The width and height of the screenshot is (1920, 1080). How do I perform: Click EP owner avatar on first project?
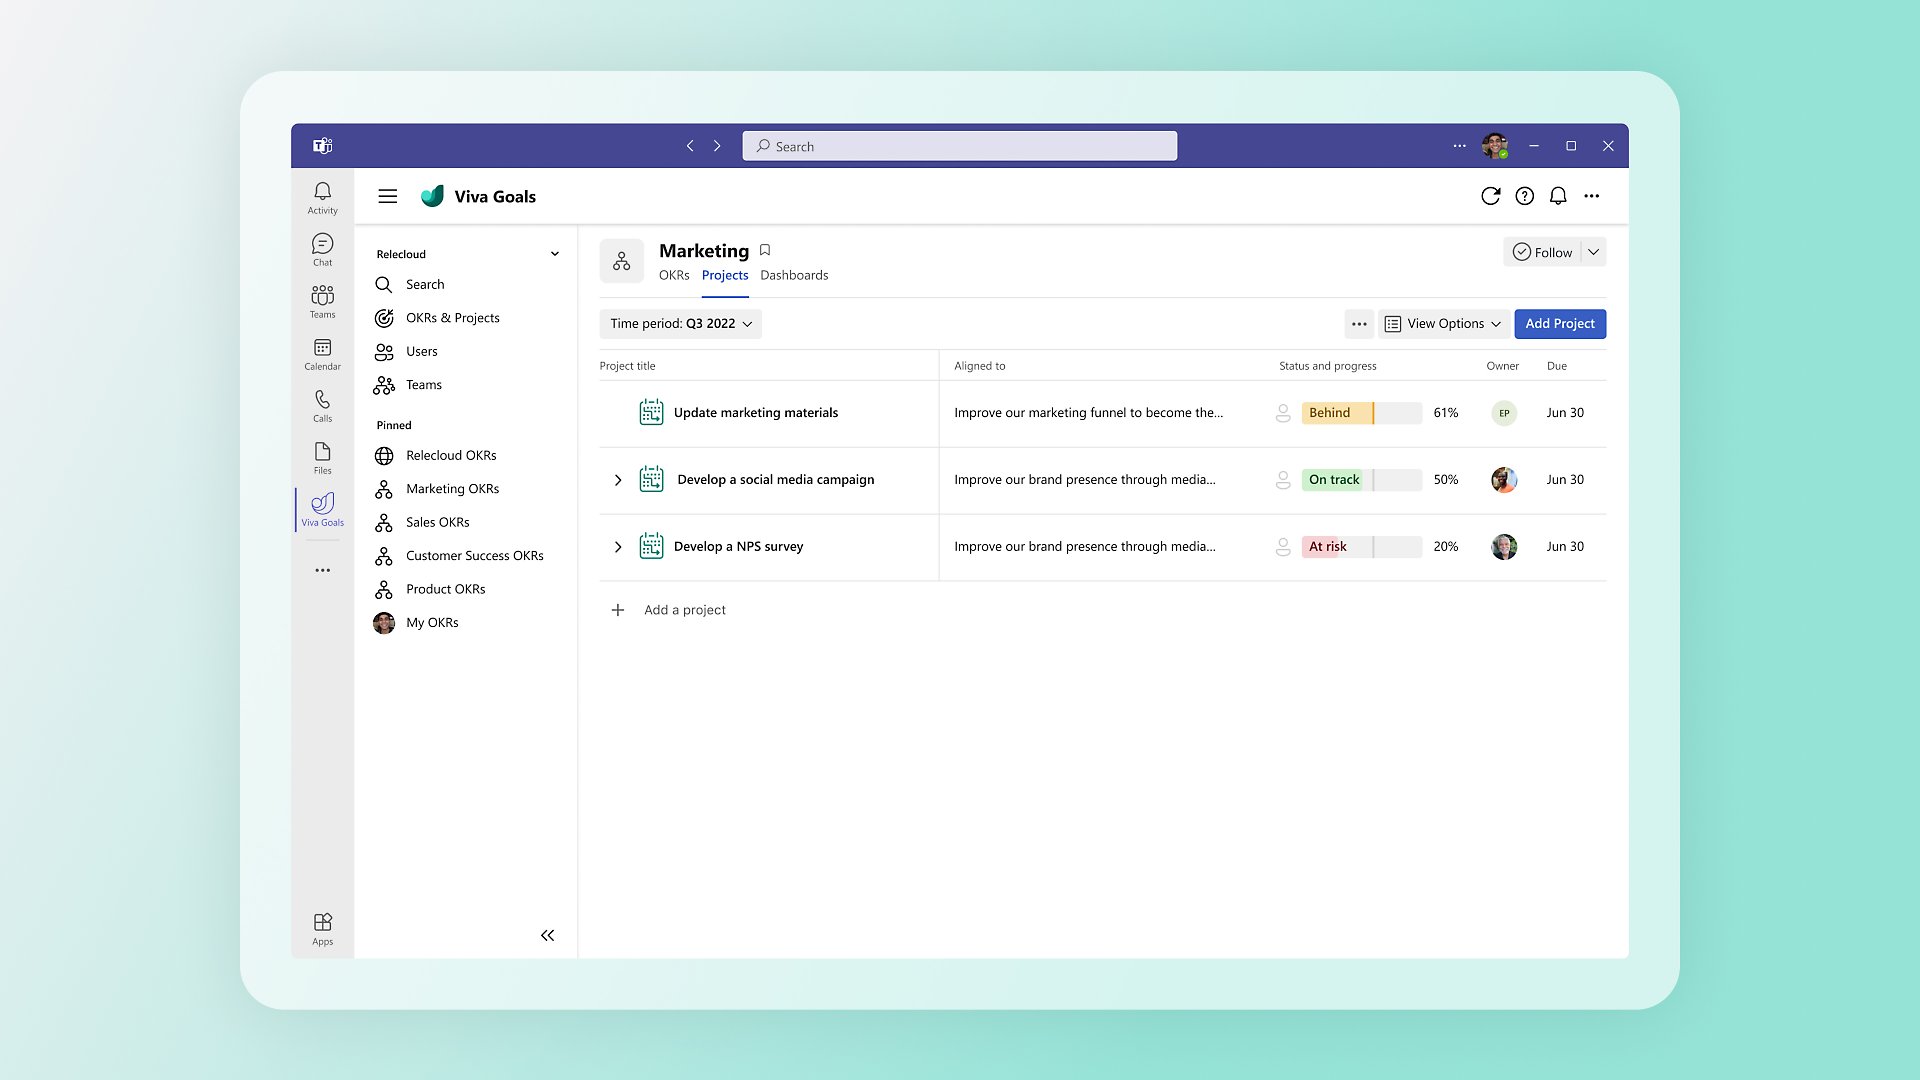click(1504, 413)
